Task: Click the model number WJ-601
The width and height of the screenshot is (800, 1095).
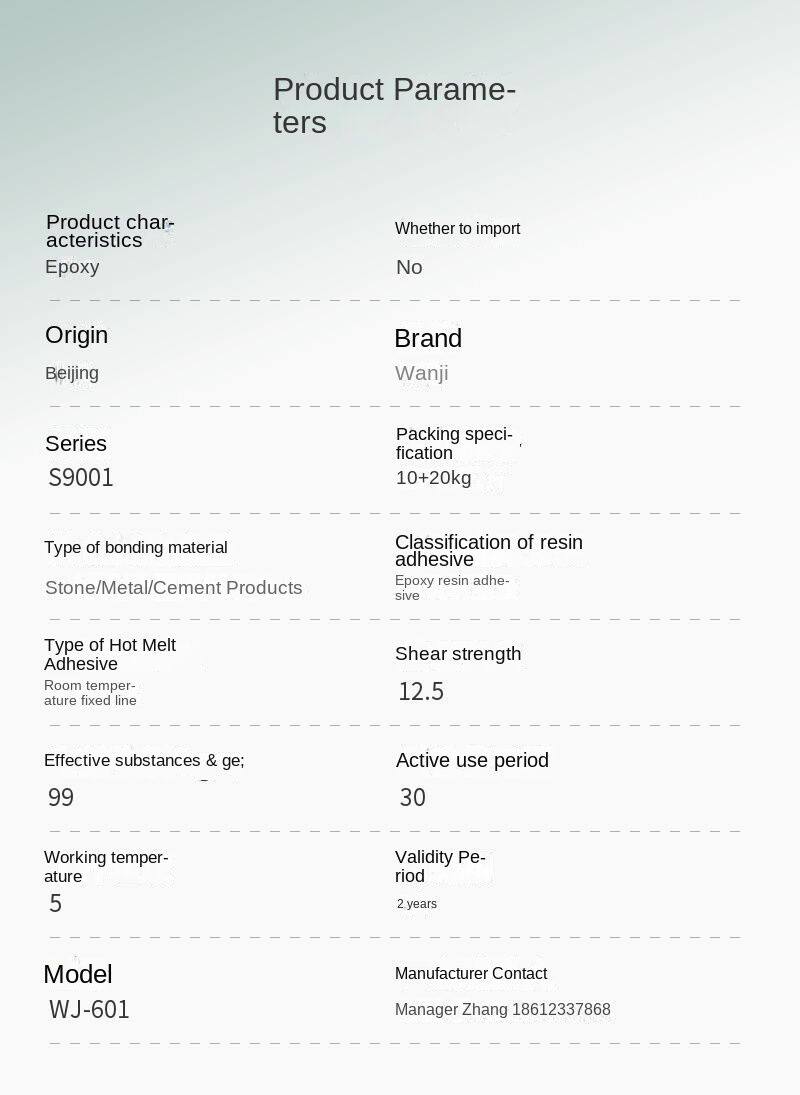Action: pos(89,1009)
